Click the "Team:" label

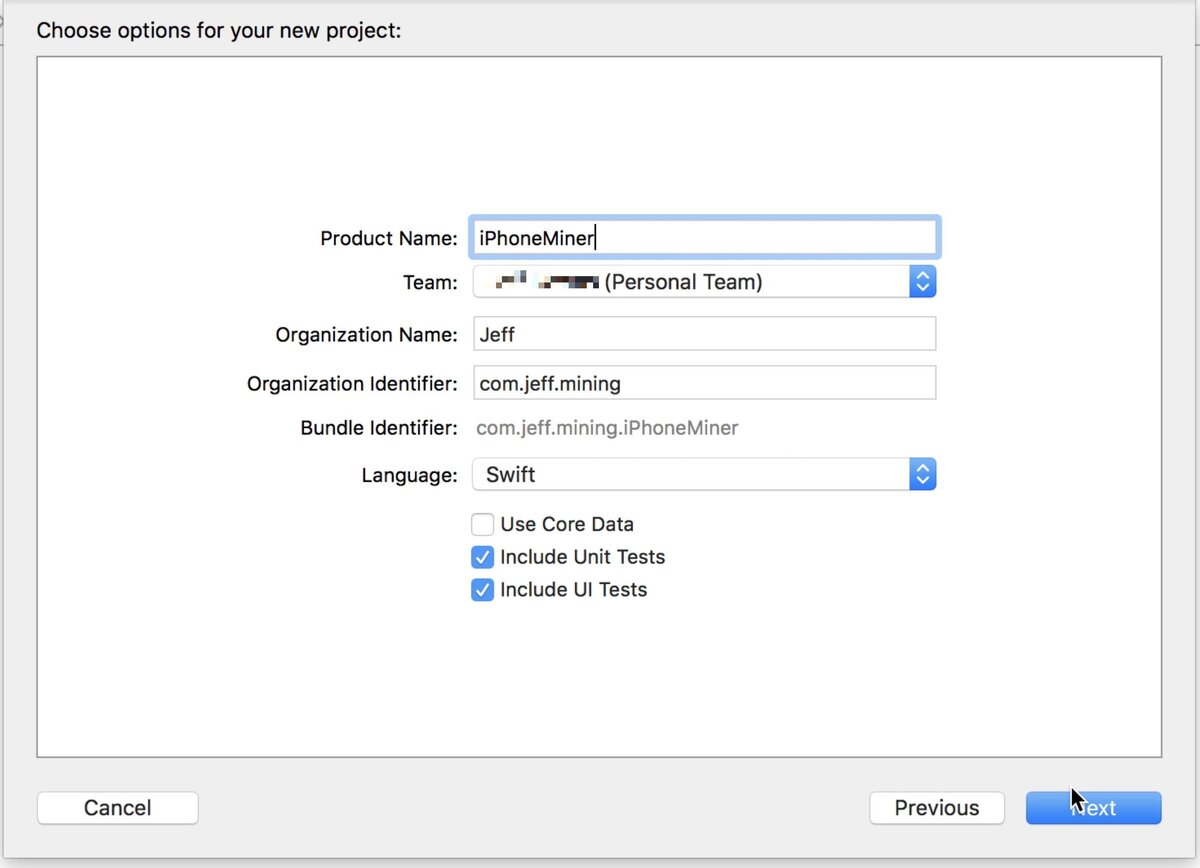tap(430, 282)
